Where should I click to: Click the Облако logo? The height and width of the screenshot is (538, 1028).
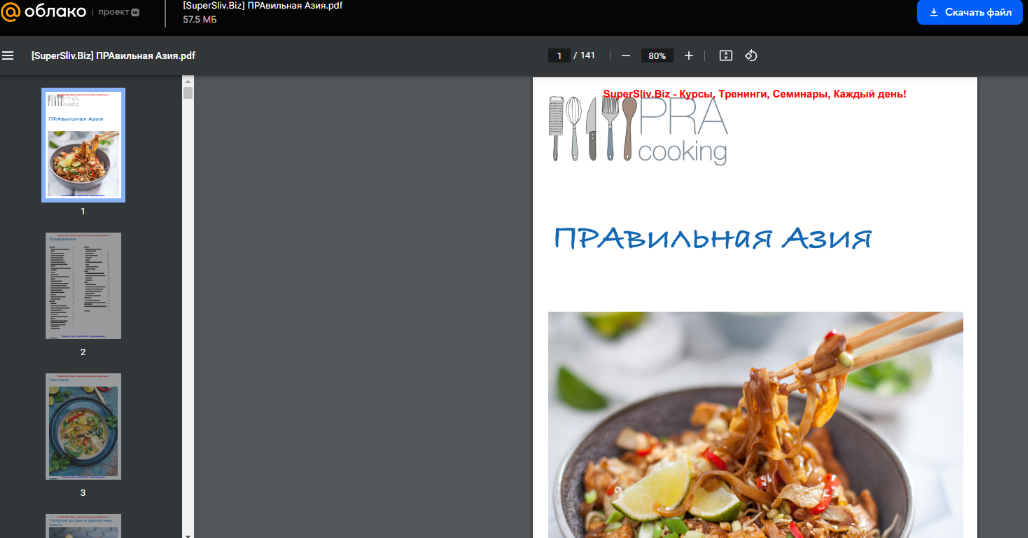point(44,12)
